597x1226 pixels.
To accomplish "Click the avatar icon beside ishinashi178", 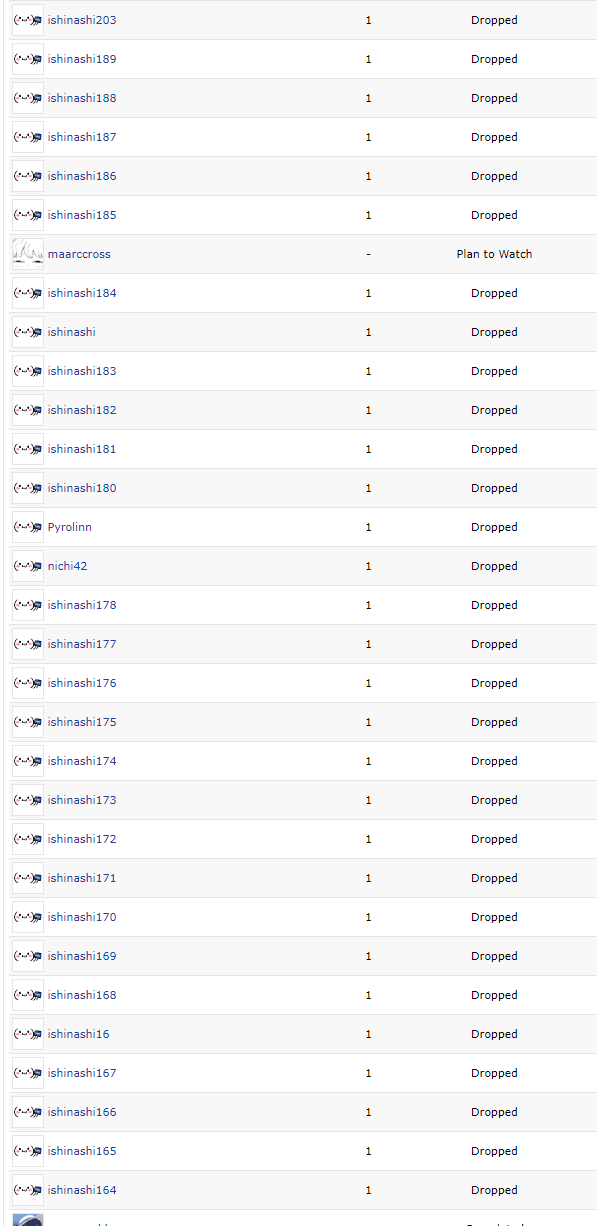I will 28,605.
